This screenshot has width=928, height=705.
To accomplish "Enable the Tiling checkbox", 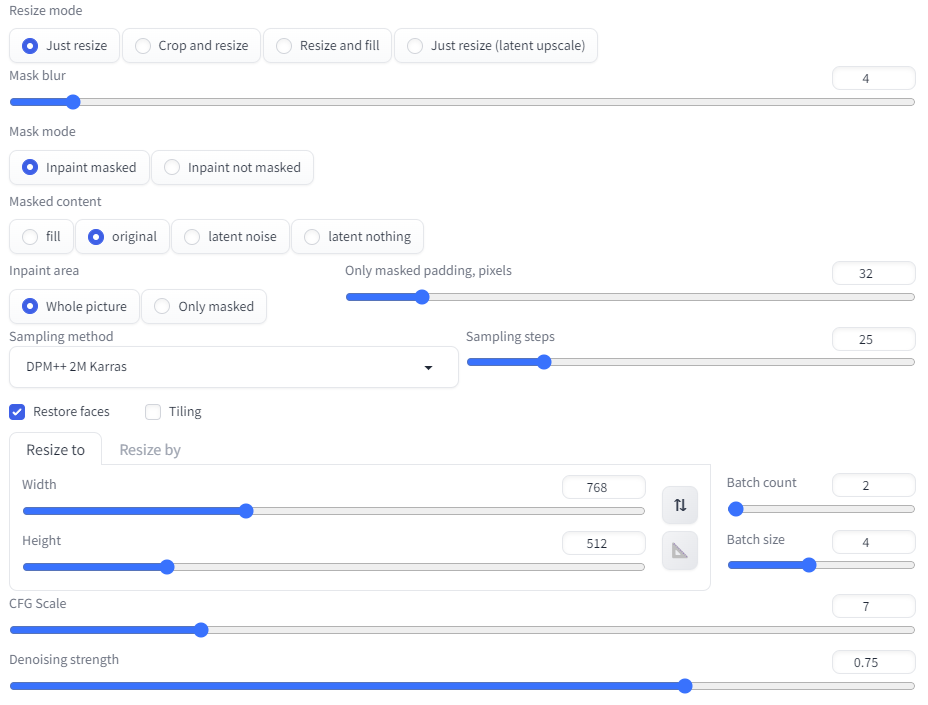I will tap(153, 412).
